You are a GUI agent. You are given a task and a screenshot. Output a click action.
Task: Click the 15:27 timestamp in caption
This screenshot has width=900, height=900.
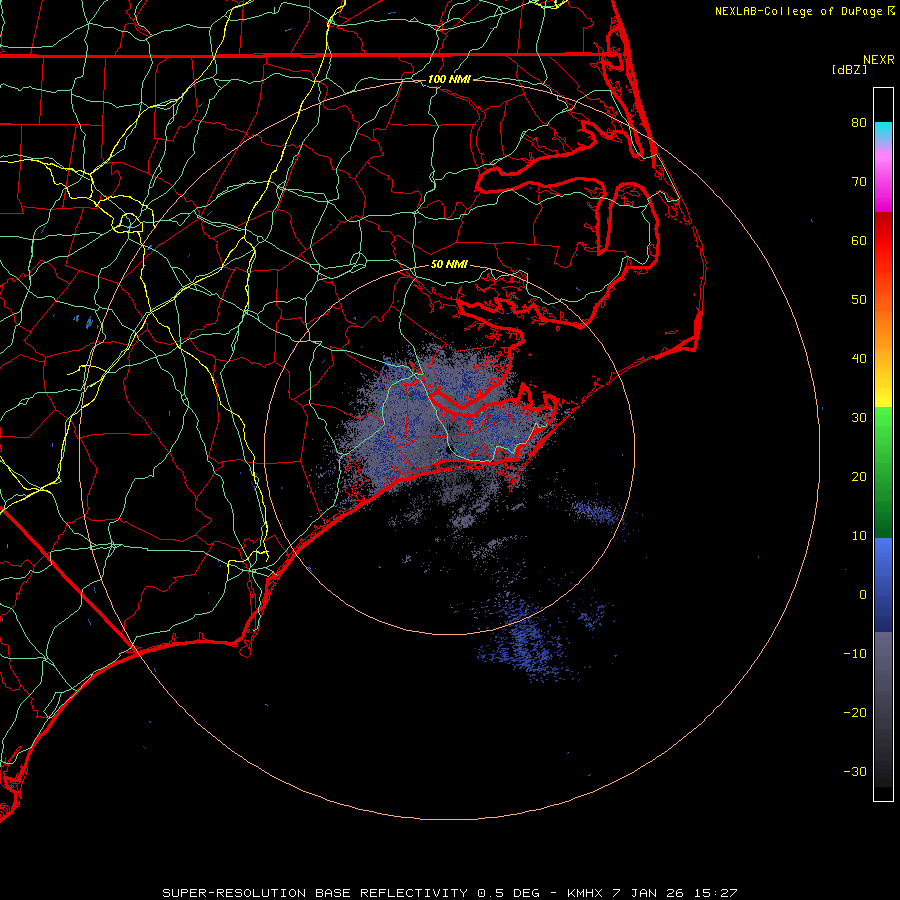click(x=715, y=893)
